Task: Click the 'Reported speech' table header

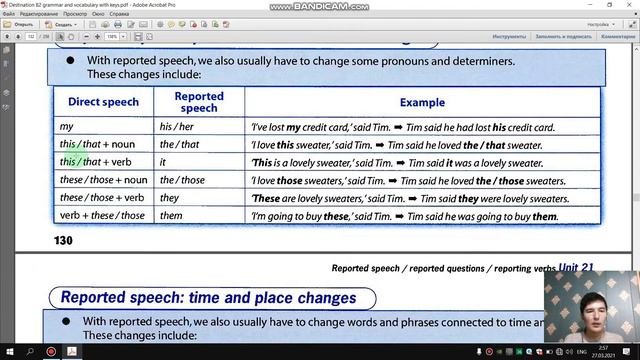Action: tap(199, 102)
